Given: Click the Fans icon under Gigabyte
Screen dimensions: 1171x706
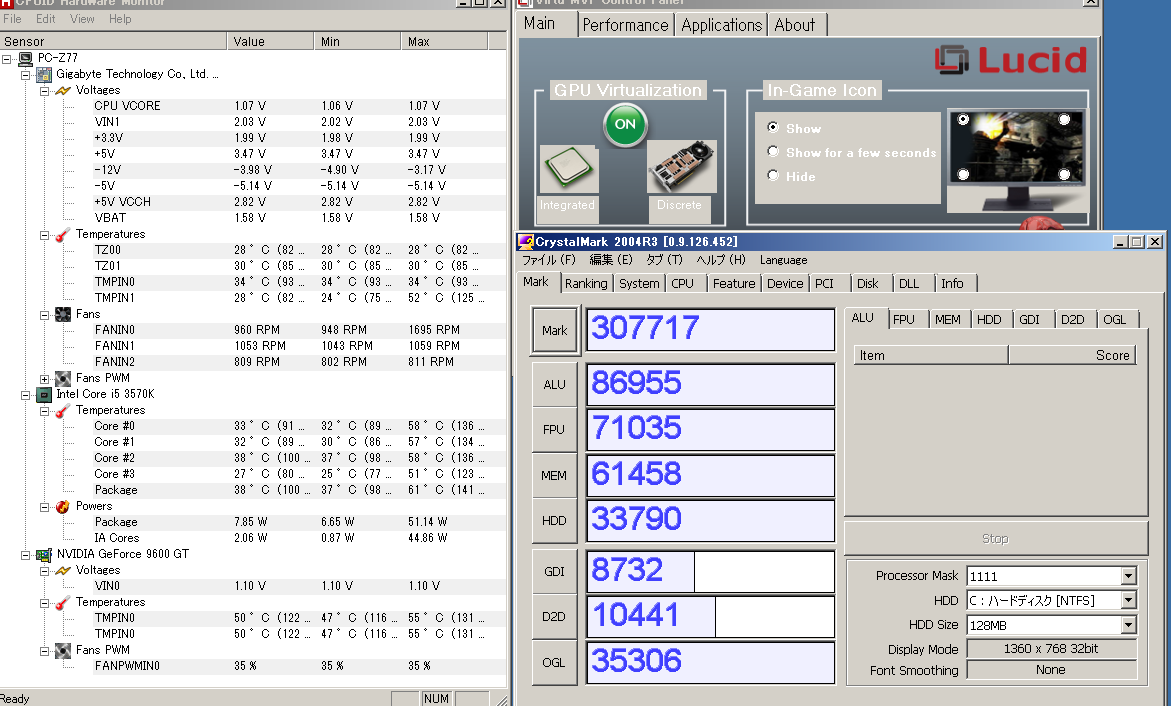Looking at the screenshot, I should pos(62,314).
